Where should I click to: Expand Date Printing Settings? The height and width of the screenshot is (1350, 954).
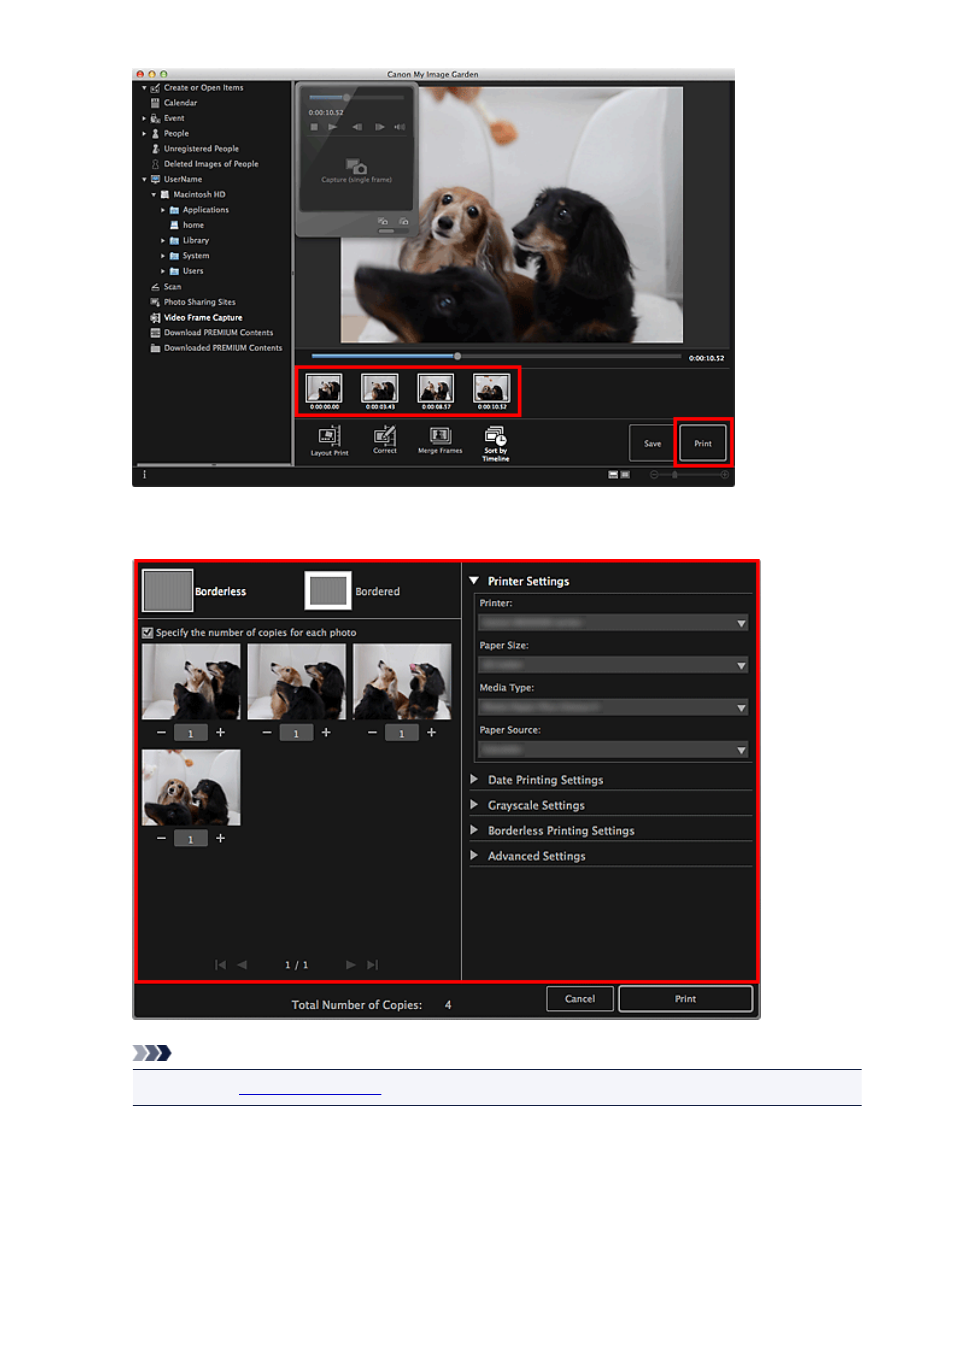474,779
